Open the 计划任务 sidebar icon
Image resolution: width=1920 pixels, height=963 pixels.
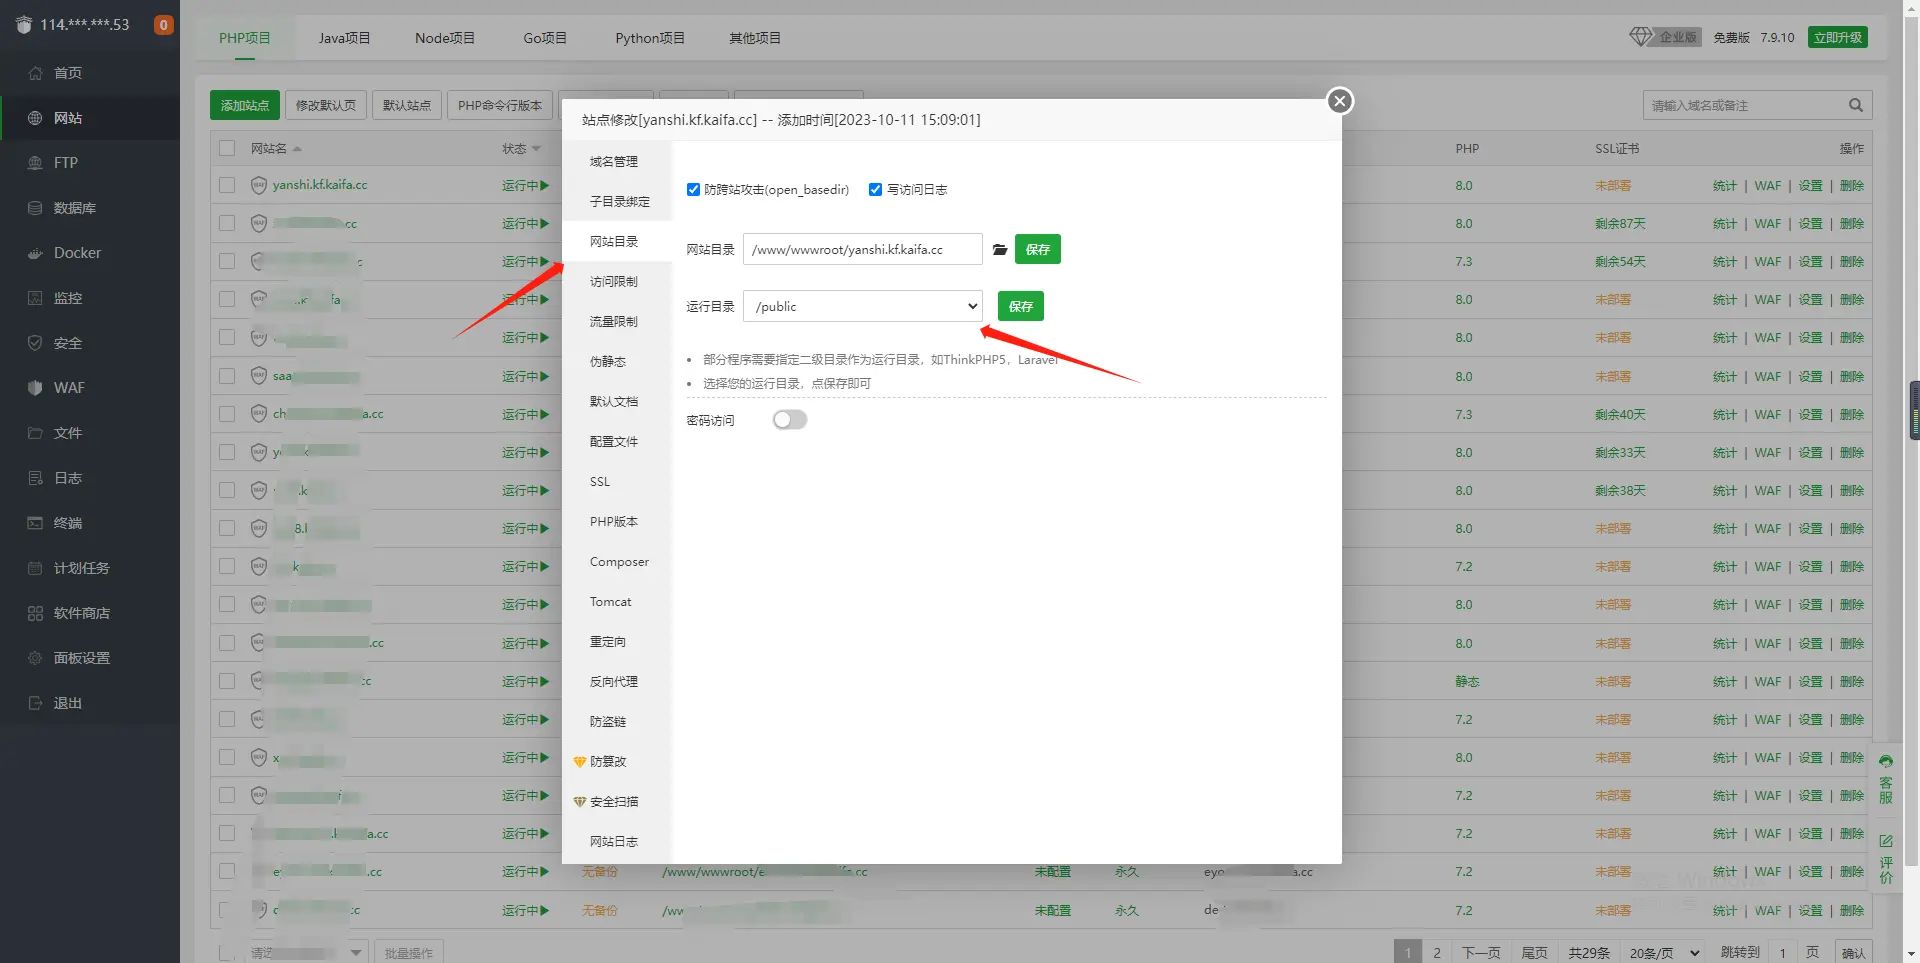pos(35,568)
